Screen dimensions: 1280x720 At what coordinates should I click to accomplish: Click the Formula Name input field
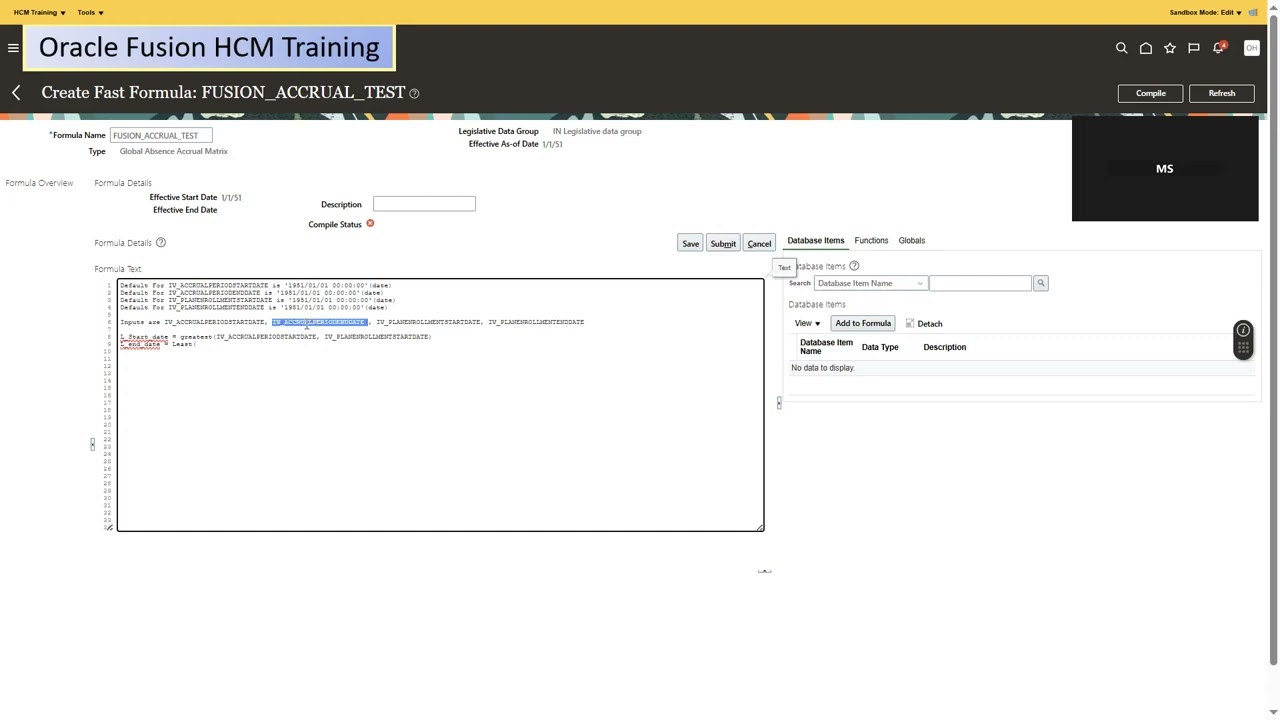pyautogui.click(x=161, y=135)
